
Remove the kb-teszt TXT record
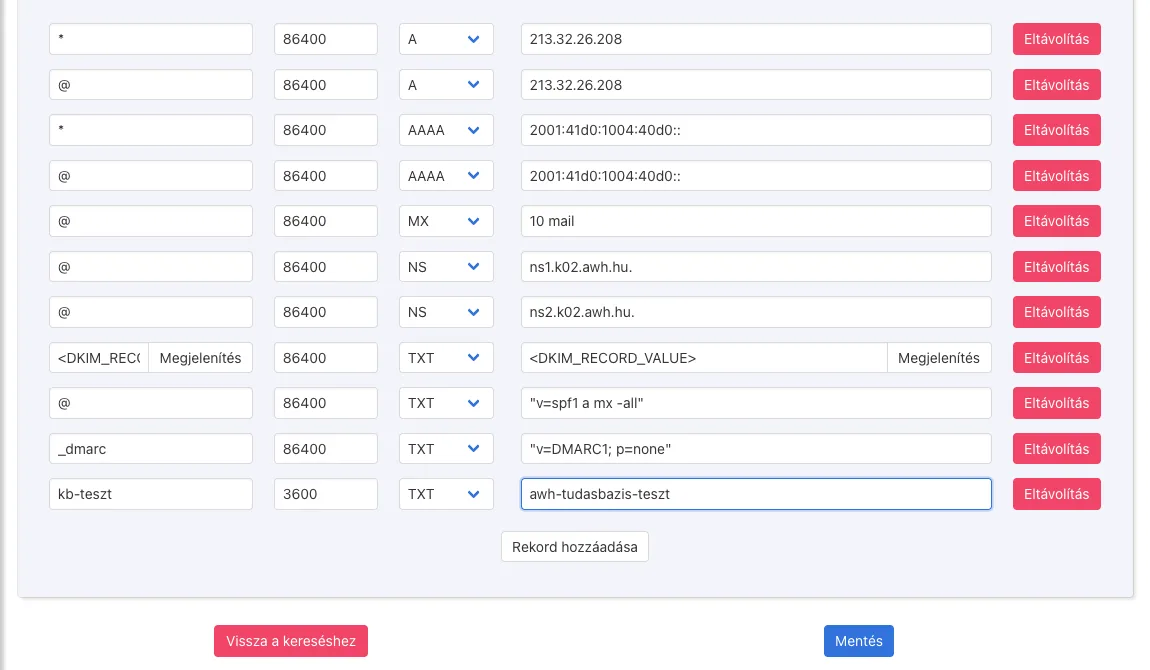(1056, 493)
